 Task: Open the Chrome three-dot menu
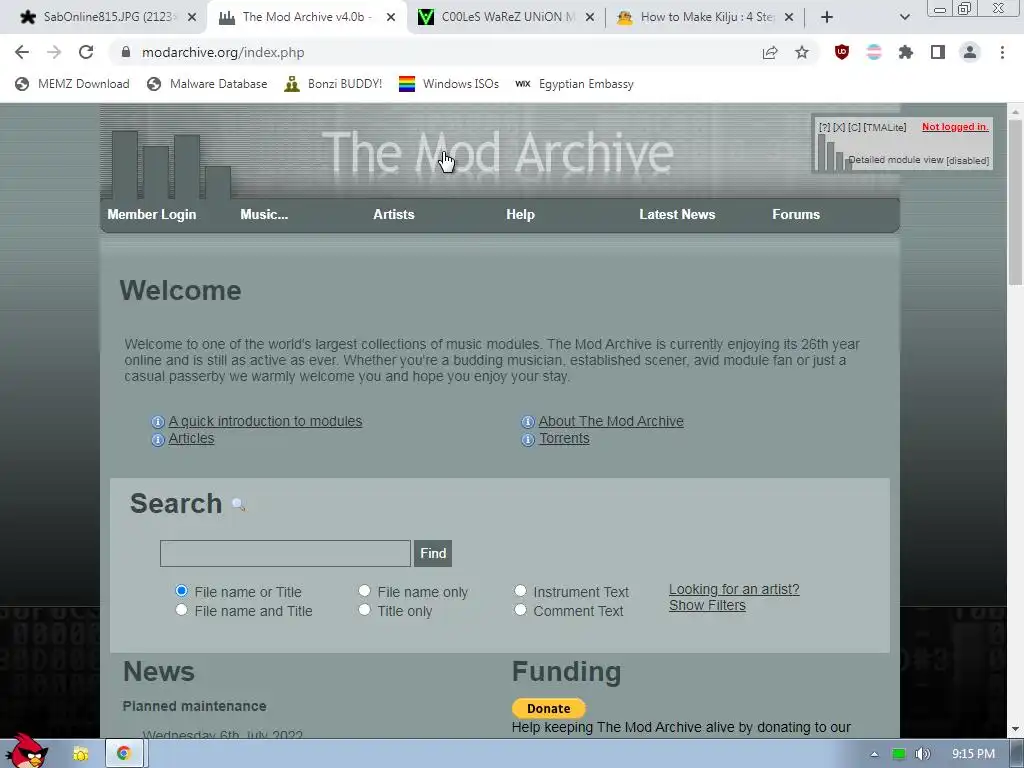pyautogui.click(x=1002, y=52)
